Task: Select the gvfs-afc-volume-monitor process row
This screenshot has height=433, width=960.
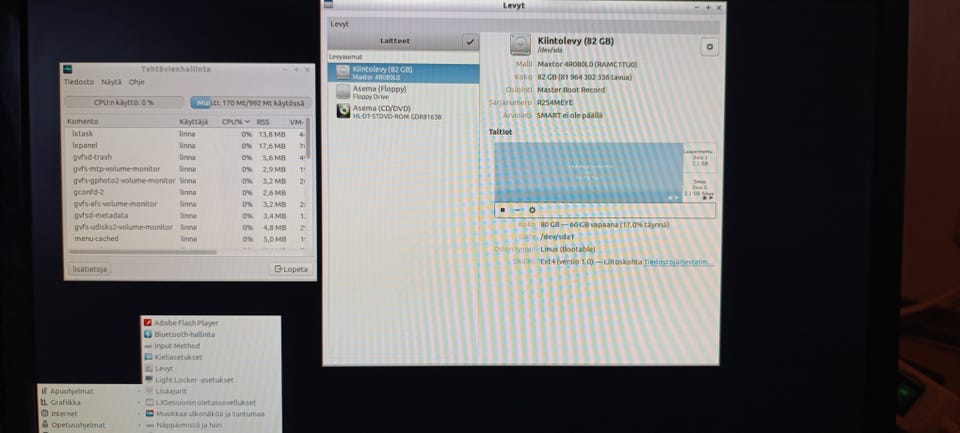Action: pyautogui.click(x=185, y=204)
